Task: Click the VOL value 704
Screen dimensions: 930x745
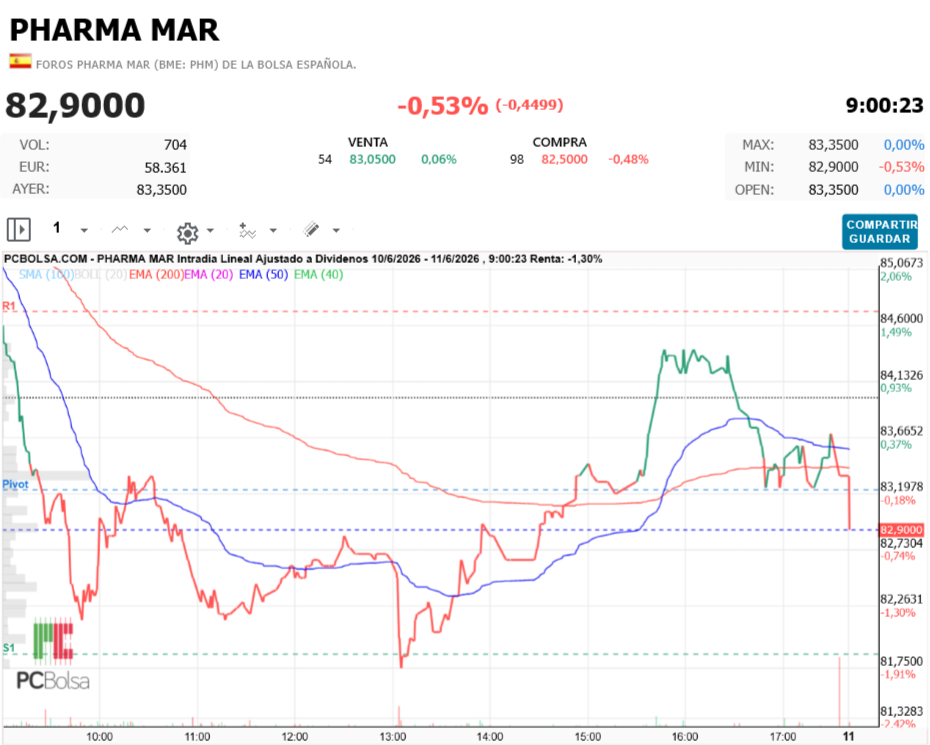Action: pos(175,145)
